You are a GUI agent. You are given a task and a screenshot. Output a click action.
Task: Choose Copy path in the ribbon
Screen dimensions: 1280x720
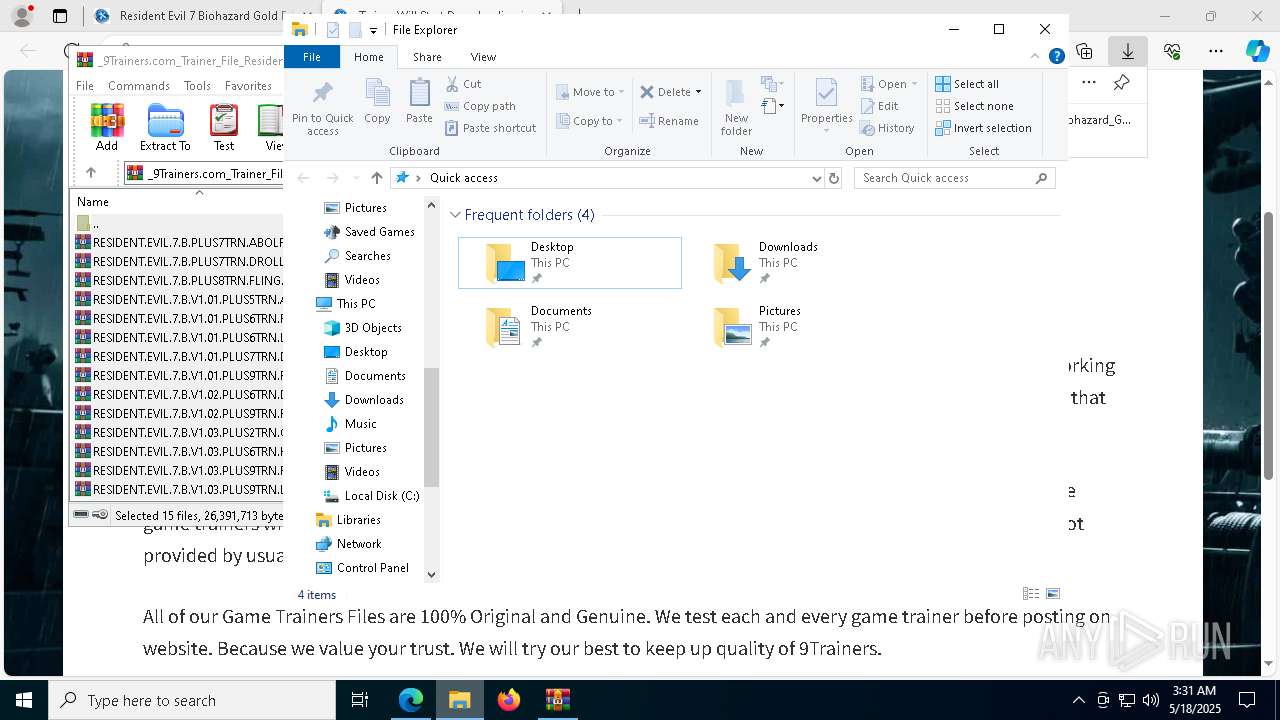coord(480,106)
